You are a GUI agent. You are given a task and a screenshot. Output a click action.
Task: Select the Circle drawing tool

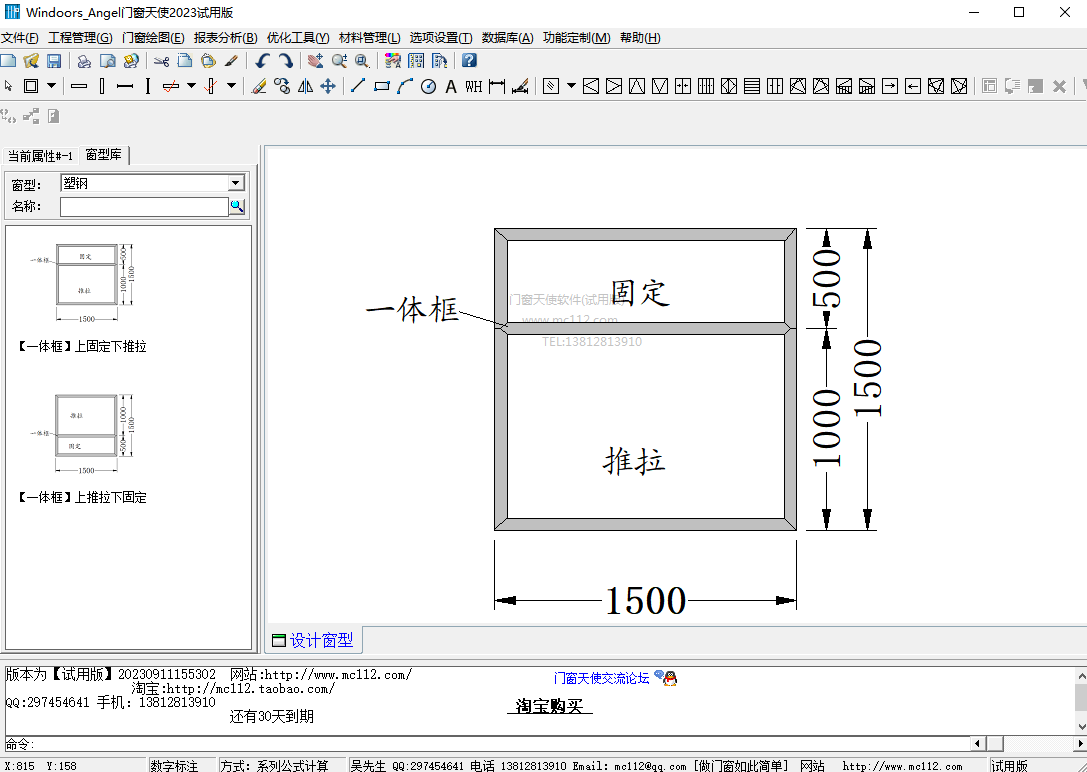pos(428,86)
